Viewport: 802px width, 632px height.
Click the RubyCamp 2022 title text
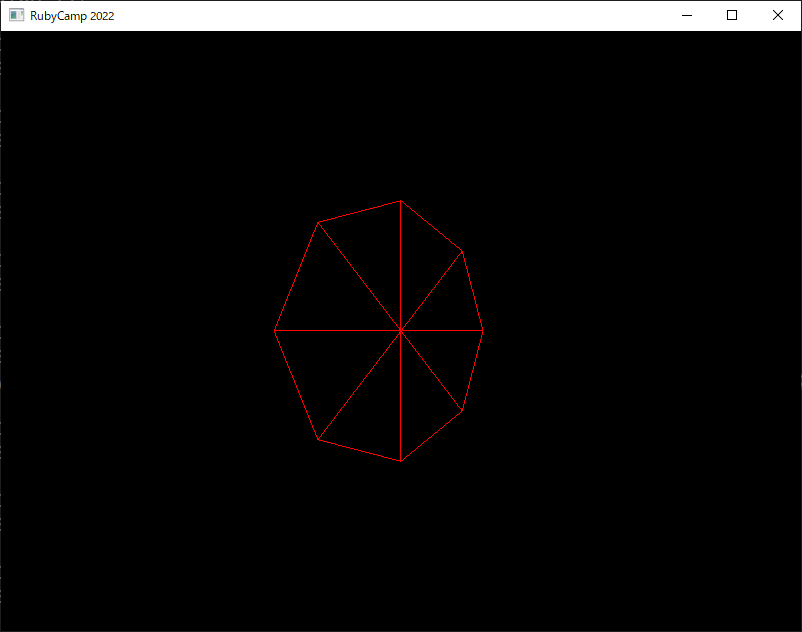(x=72, y=16)
